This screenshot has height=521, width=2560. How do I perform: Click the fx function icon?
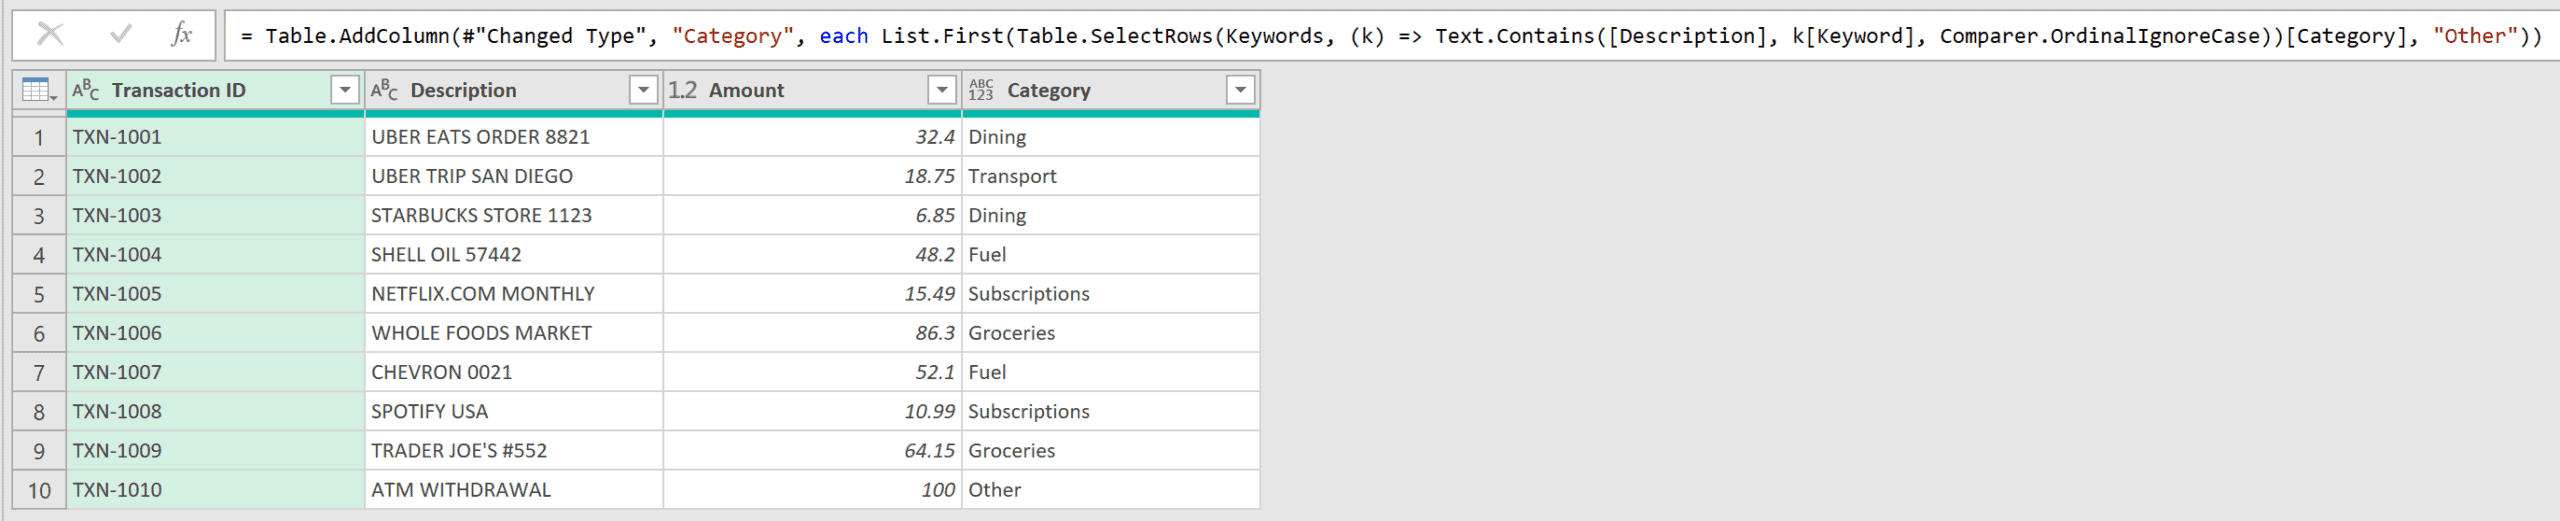(182, 35)
